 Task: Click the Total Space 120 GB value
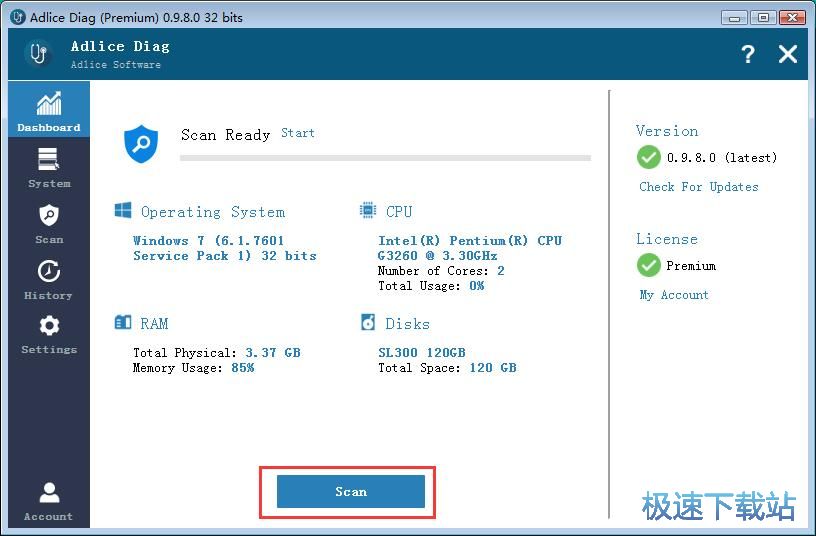tap(493, 367)
